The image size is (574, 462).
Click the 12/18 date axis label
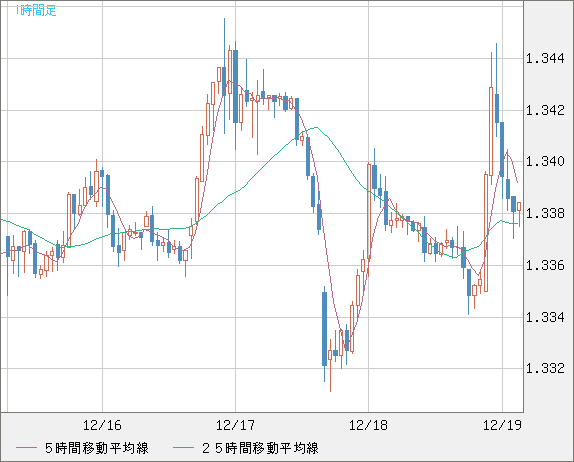(368, 425)
